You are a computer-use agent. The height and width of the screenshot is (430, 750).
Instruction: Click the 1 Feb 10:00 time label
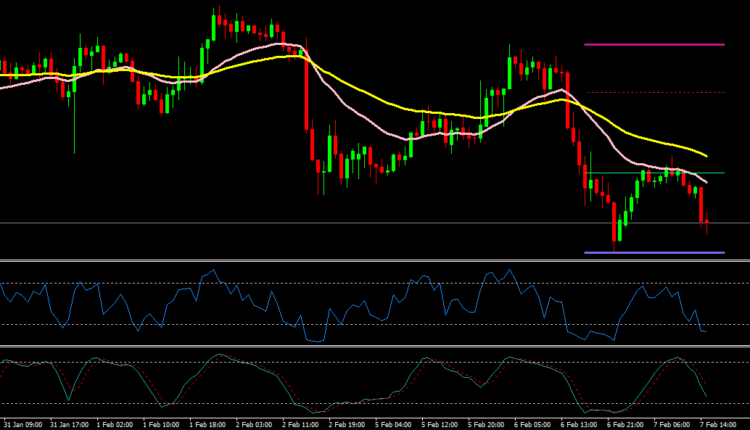(161, 423)
